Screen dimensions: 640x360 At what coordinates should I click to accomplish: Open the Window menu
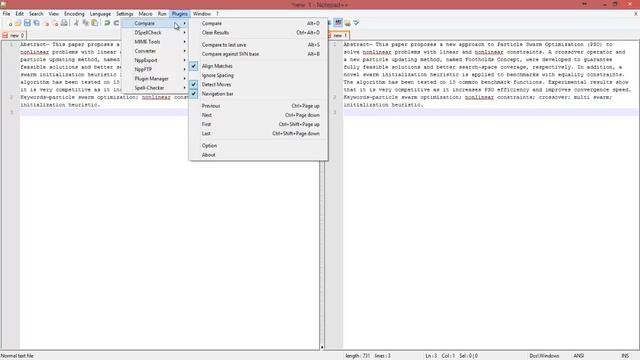[x=202, y=14]
